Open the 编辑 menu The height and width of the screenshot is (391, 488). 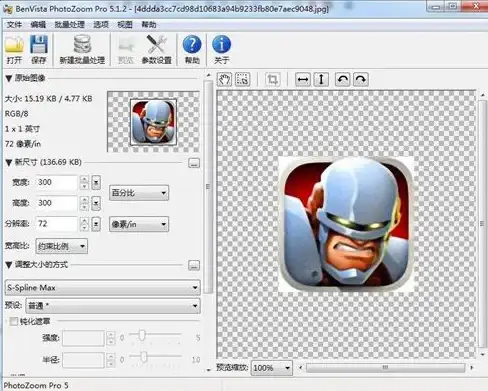click(38, 24)
